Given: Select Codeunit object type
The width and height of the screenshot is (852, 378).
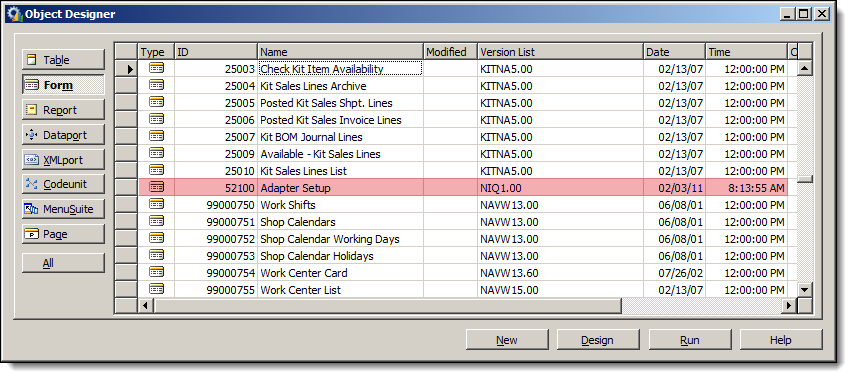Looking at the screenshot, I should (63, 184).
